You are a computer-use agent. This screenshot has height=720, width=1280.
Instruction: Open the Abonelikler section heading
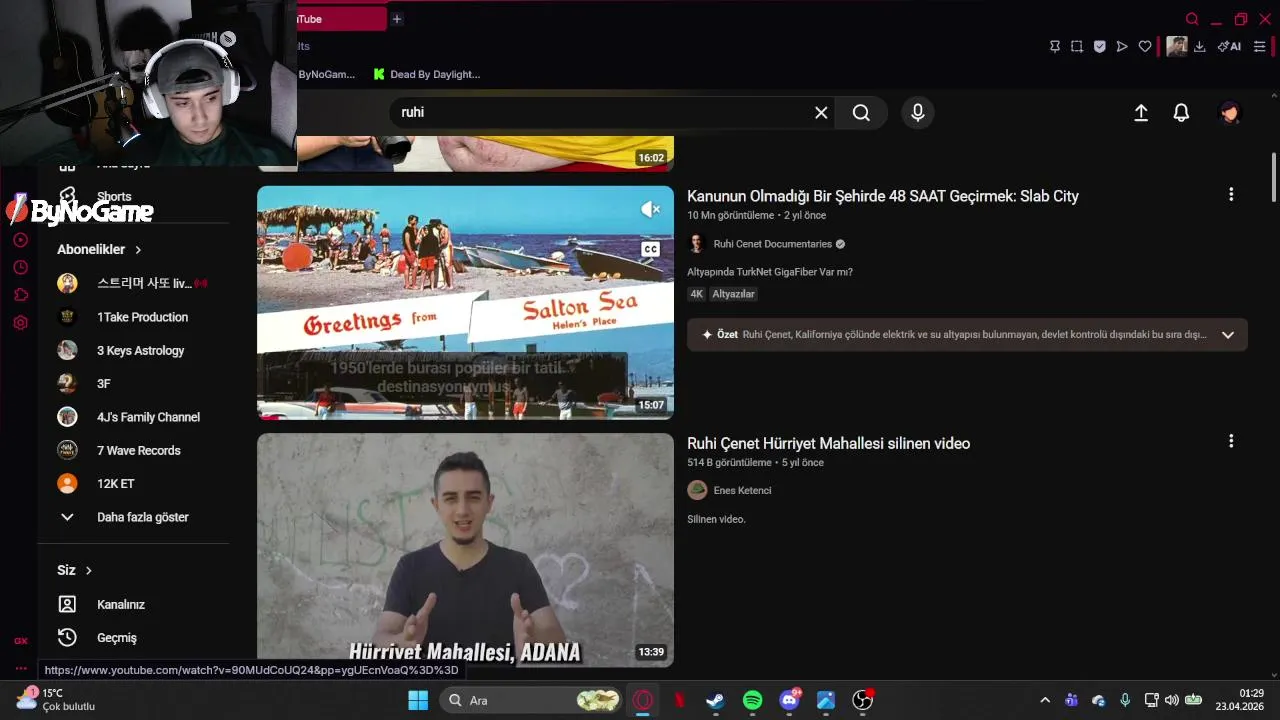(99, 249)
